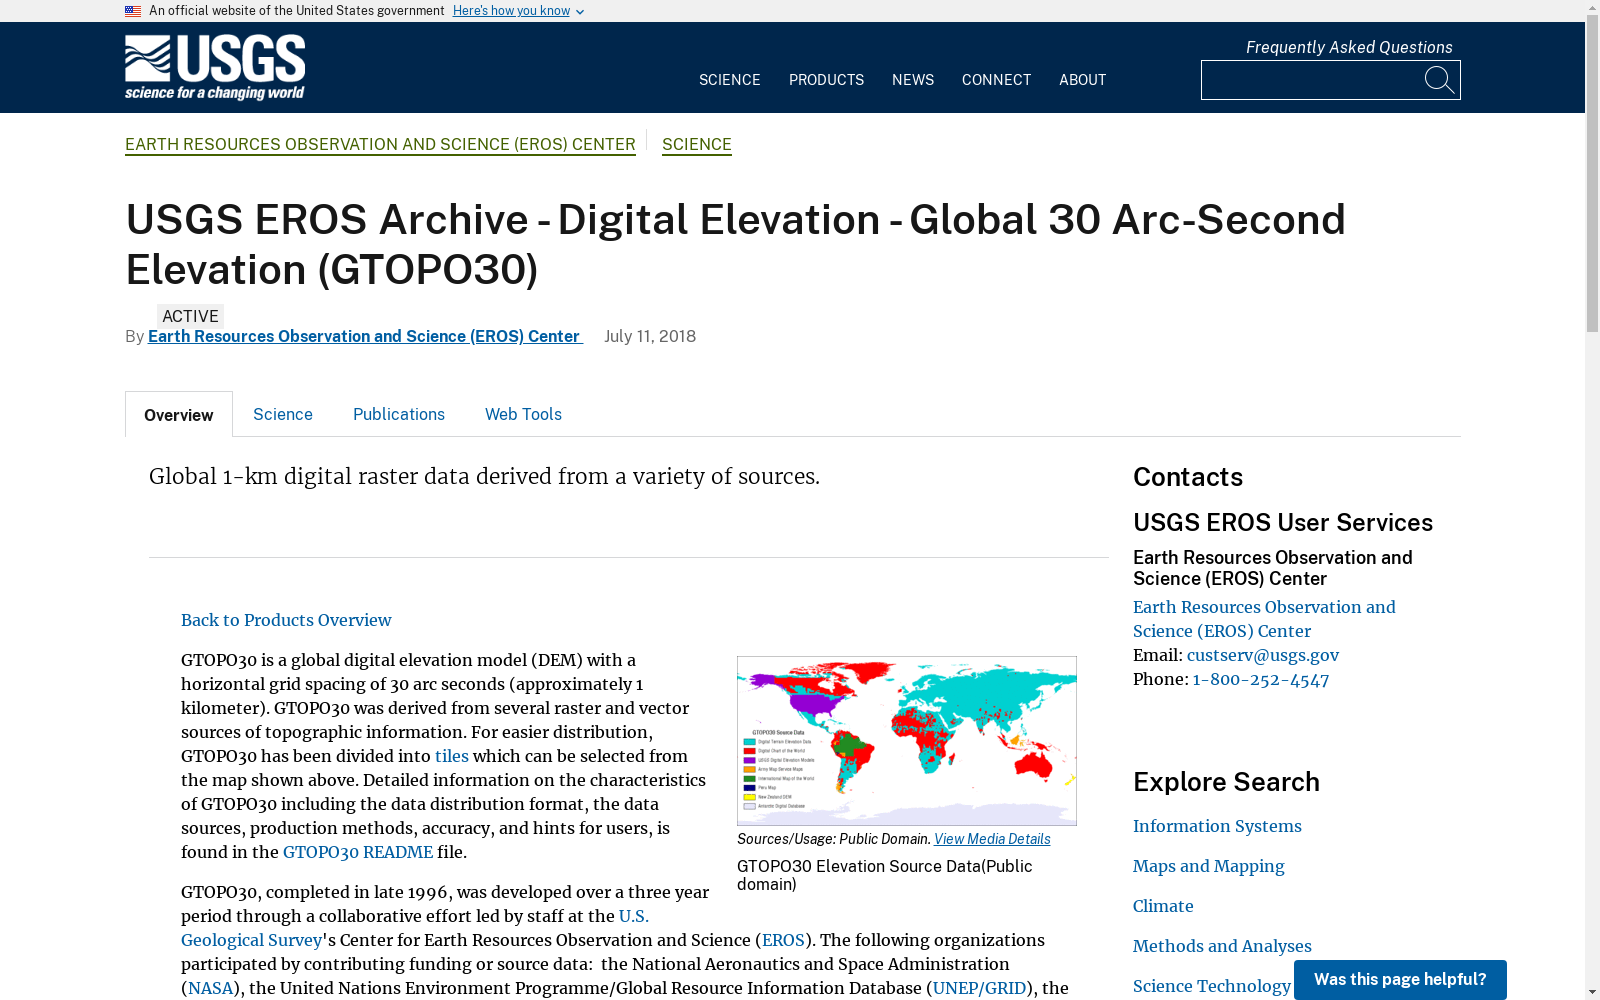Open the tiles link

click(452, 756)
